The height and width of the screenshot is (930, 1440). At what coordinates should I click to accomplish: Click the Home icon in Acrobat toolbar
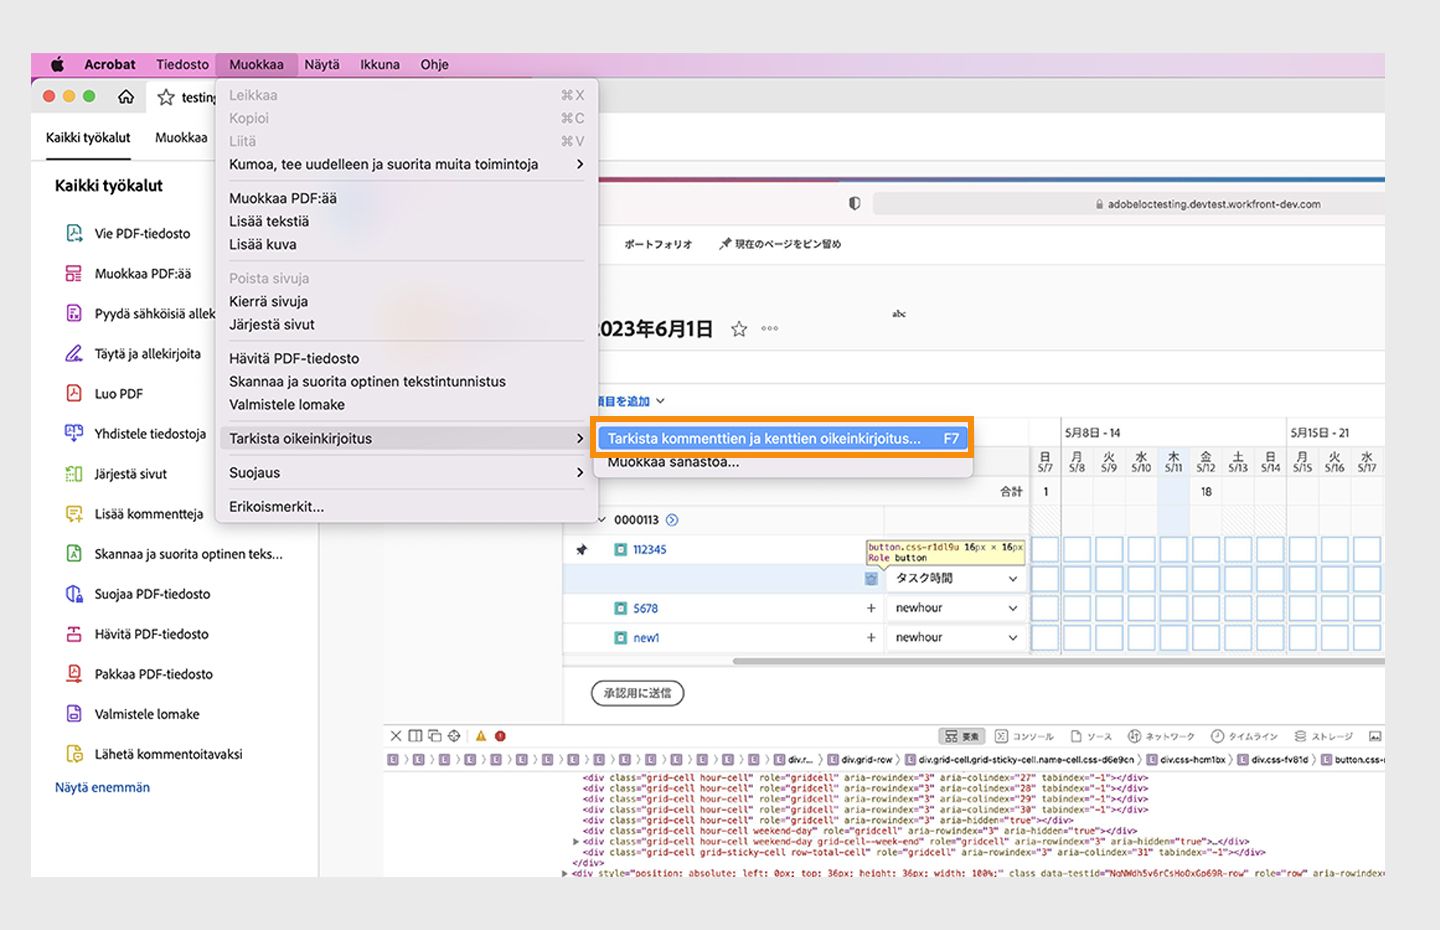click(126, 97)
